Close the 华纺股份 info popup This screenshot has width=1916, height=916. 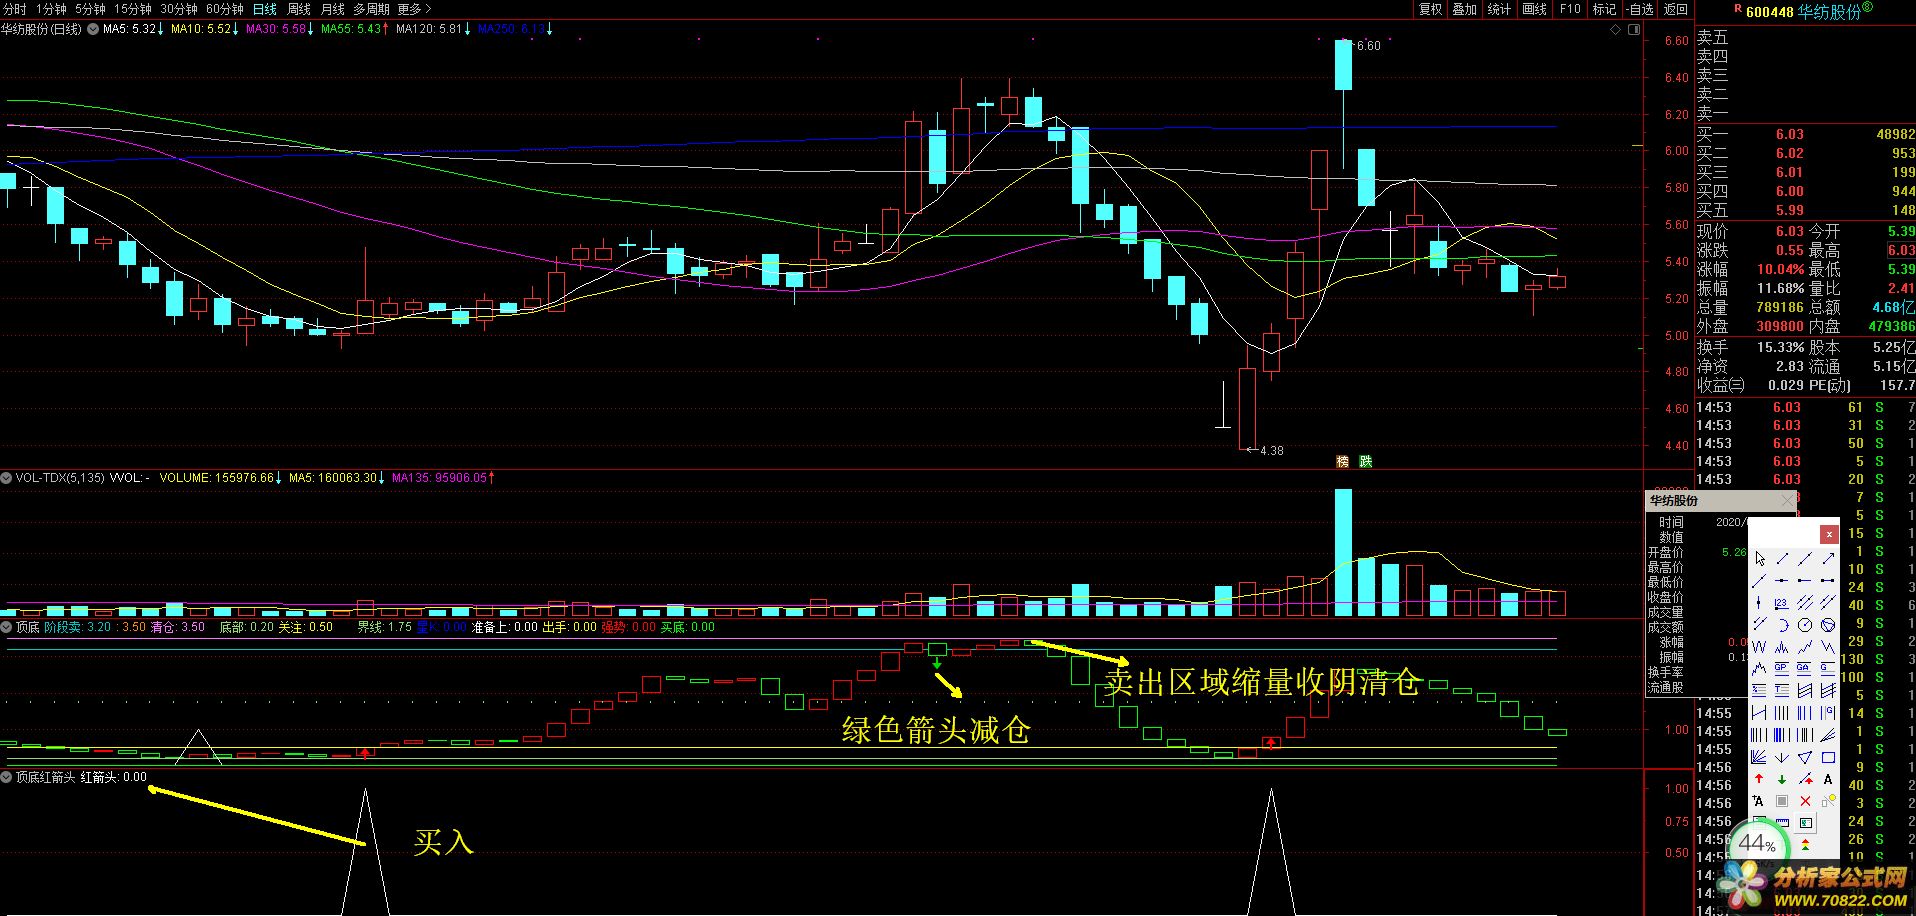pos(1788,500)
